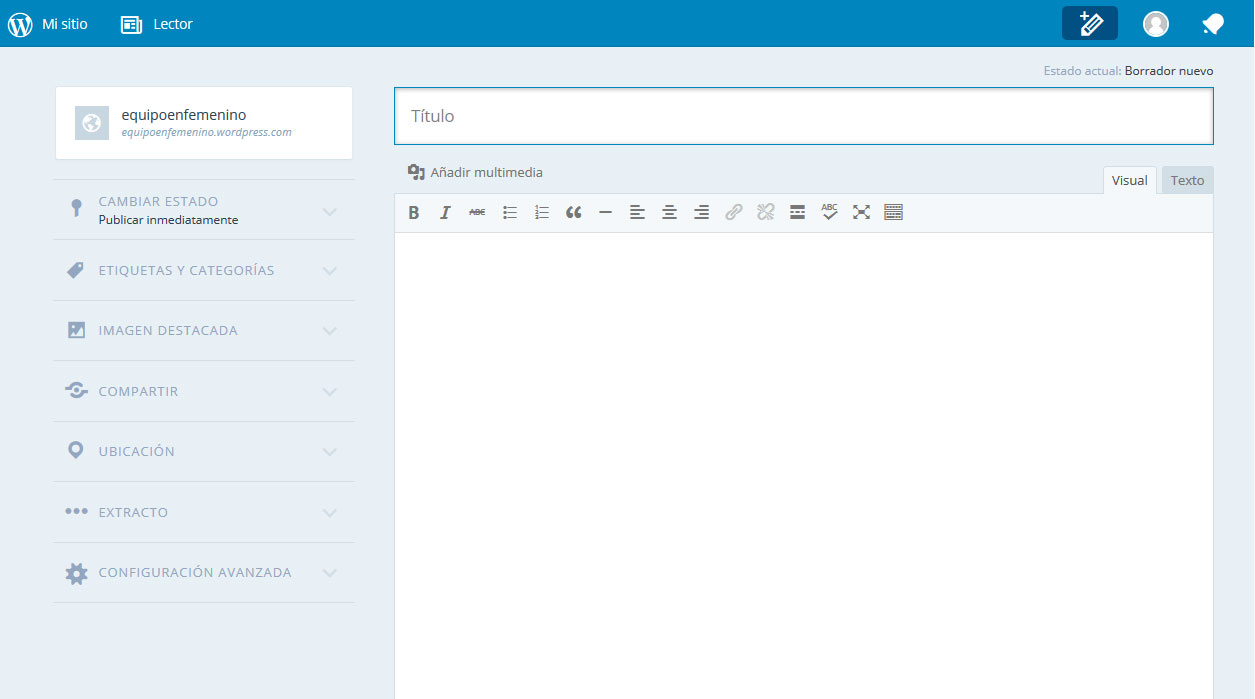Toggle fullscreen writing mode

(861, 212)
